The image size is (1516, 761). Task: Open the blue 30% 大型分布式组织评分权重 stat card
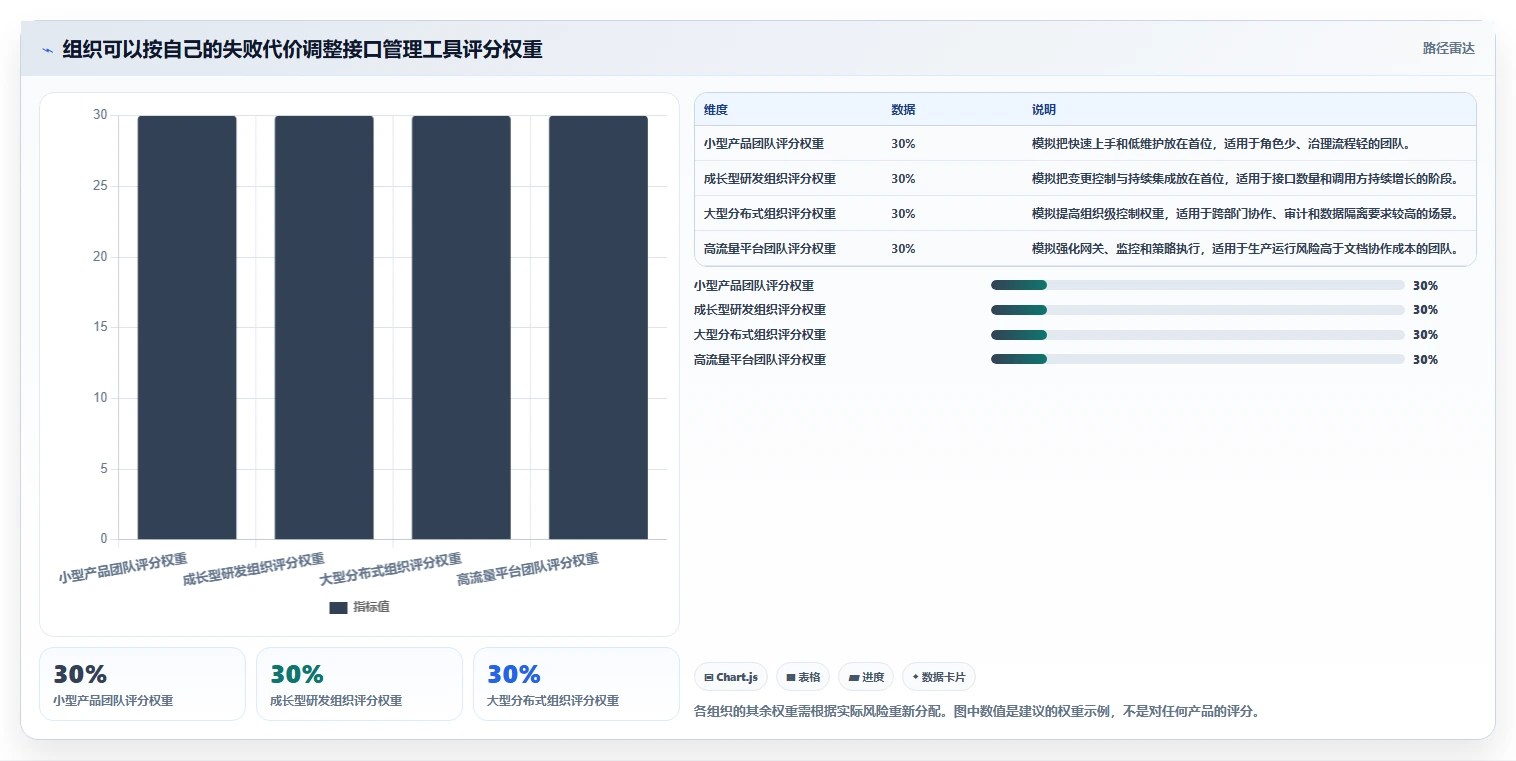click(576, 684)
